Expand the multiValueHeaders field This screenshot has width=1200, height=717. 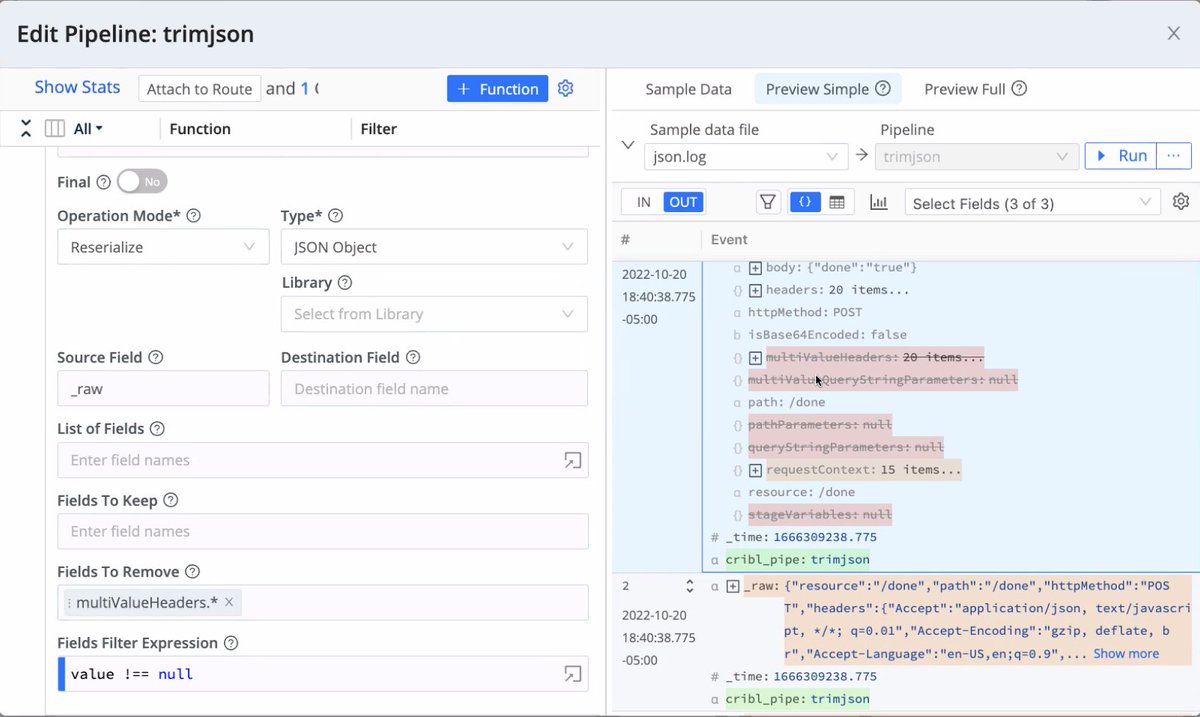tap(756, 358)
